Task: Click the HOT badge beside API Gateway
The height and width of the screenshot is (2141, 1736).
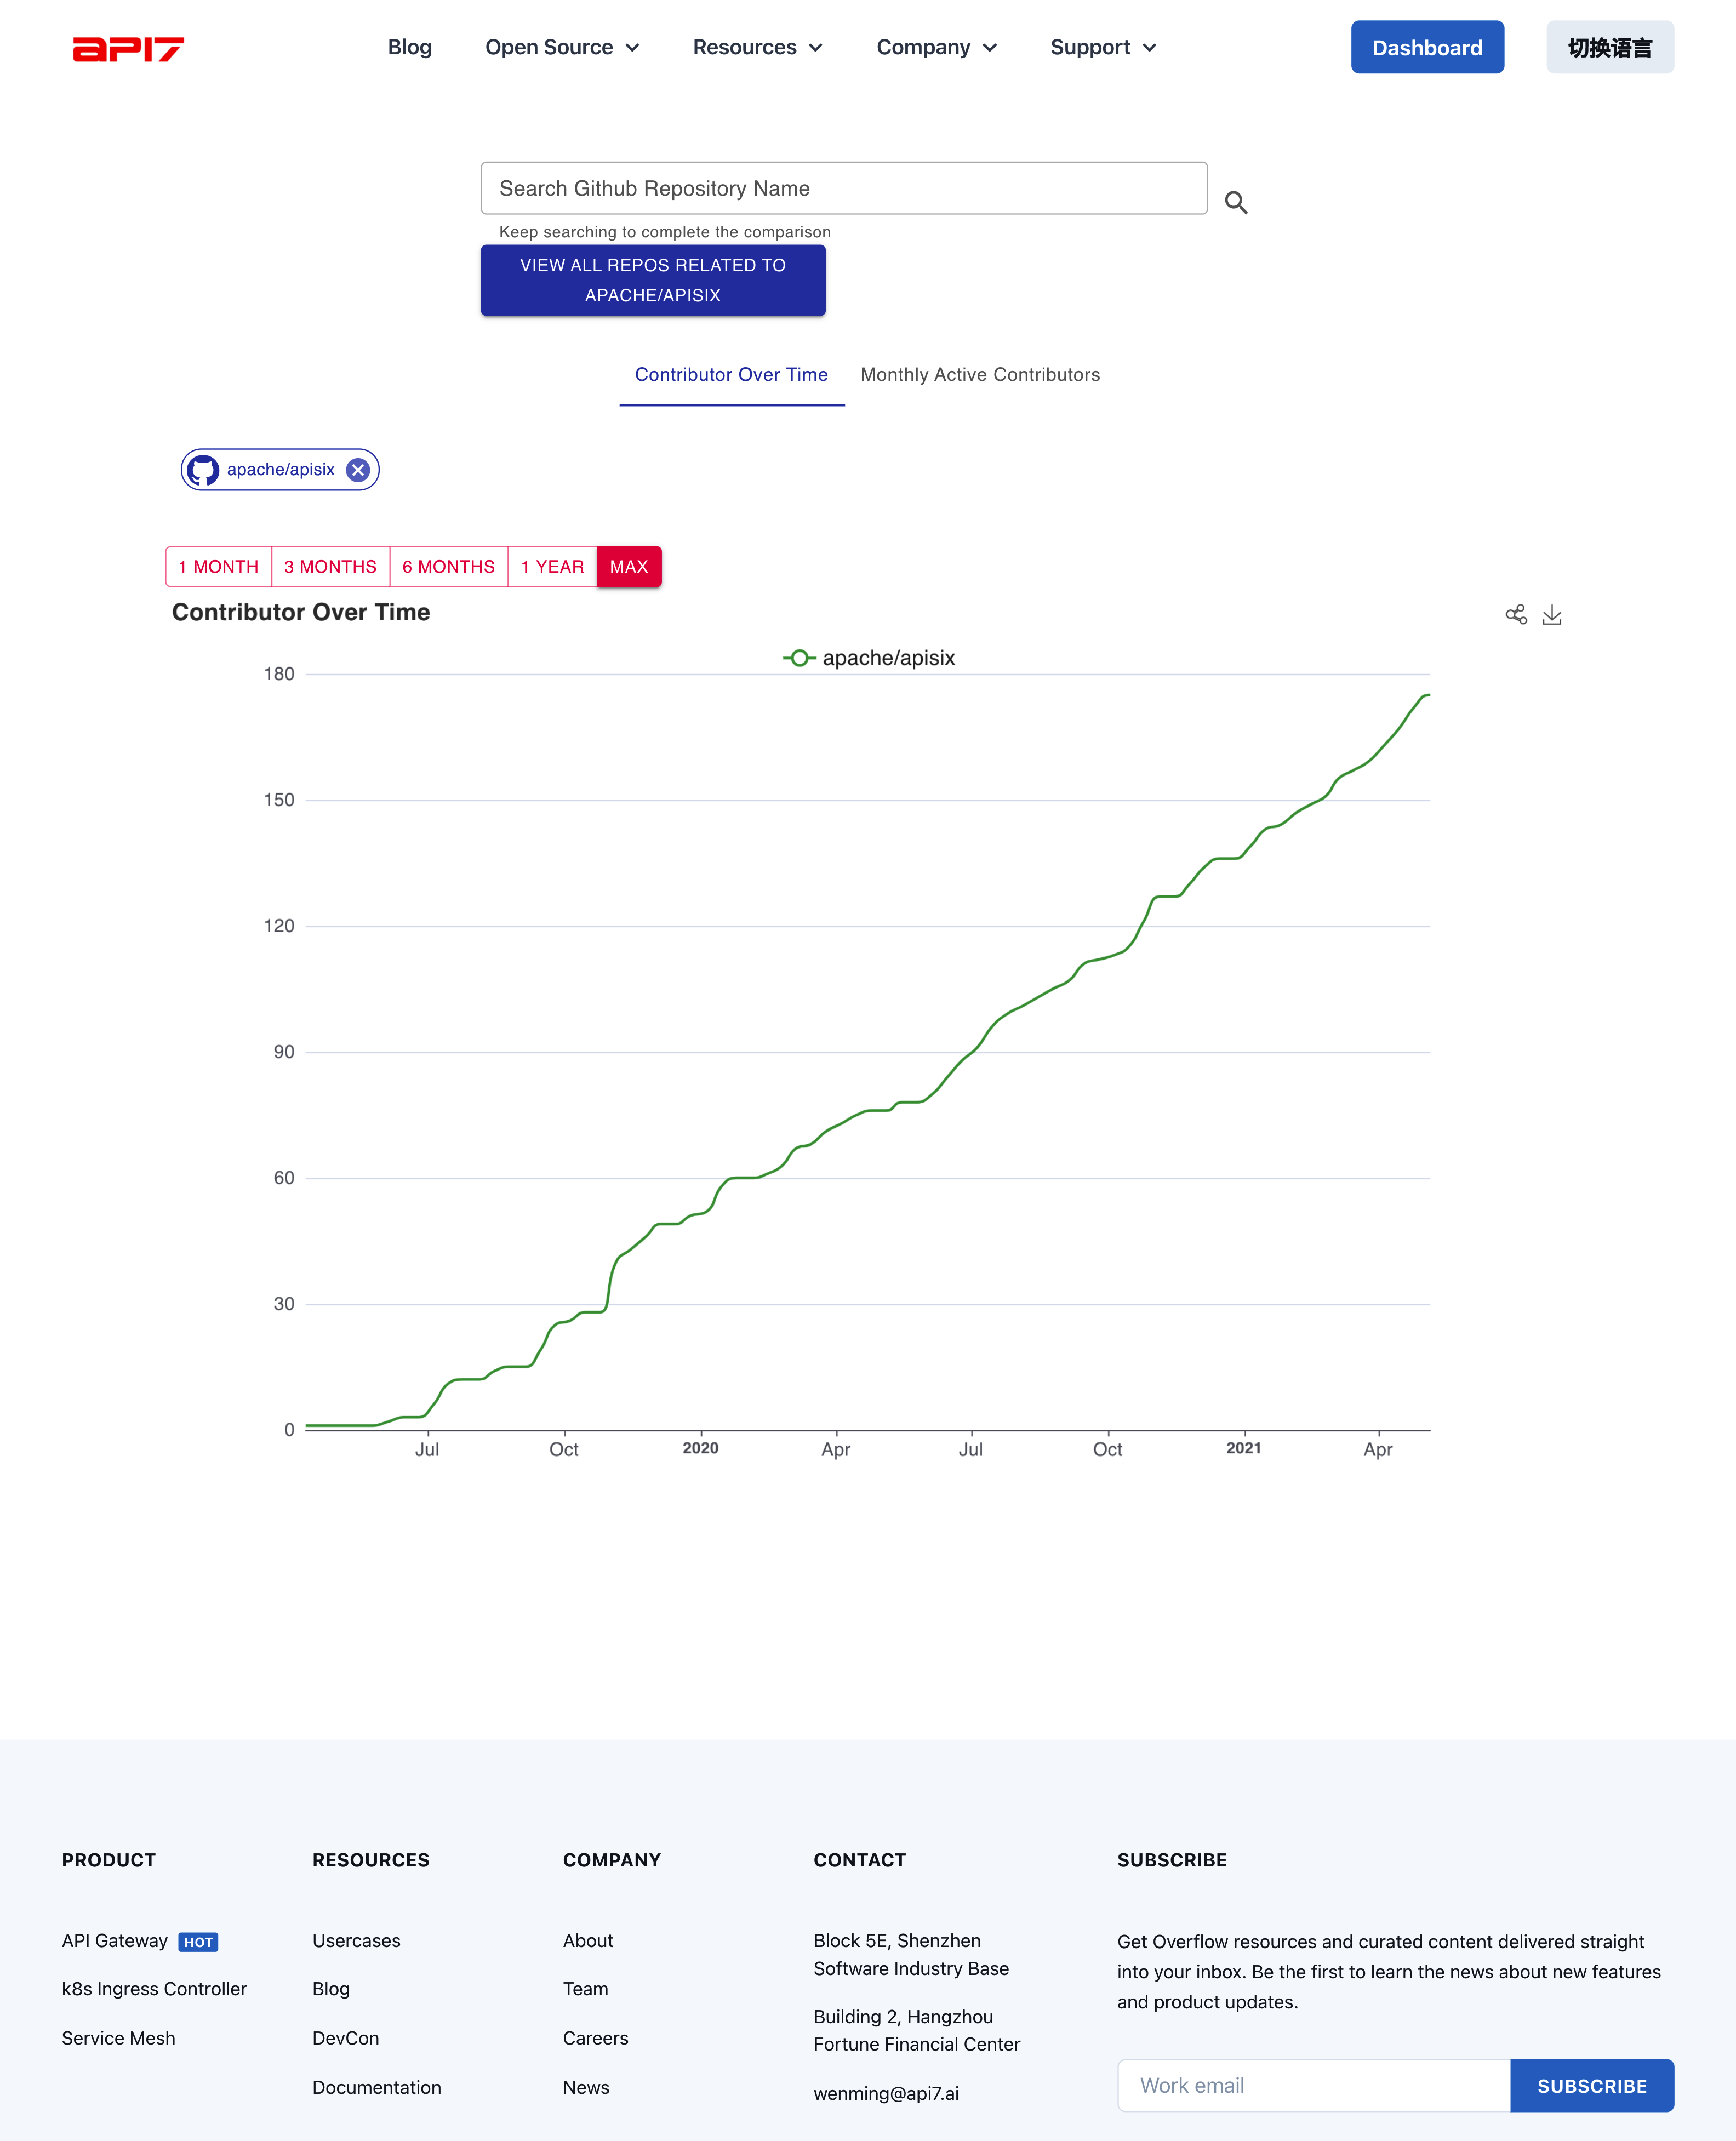Action: click(198, 1942)
